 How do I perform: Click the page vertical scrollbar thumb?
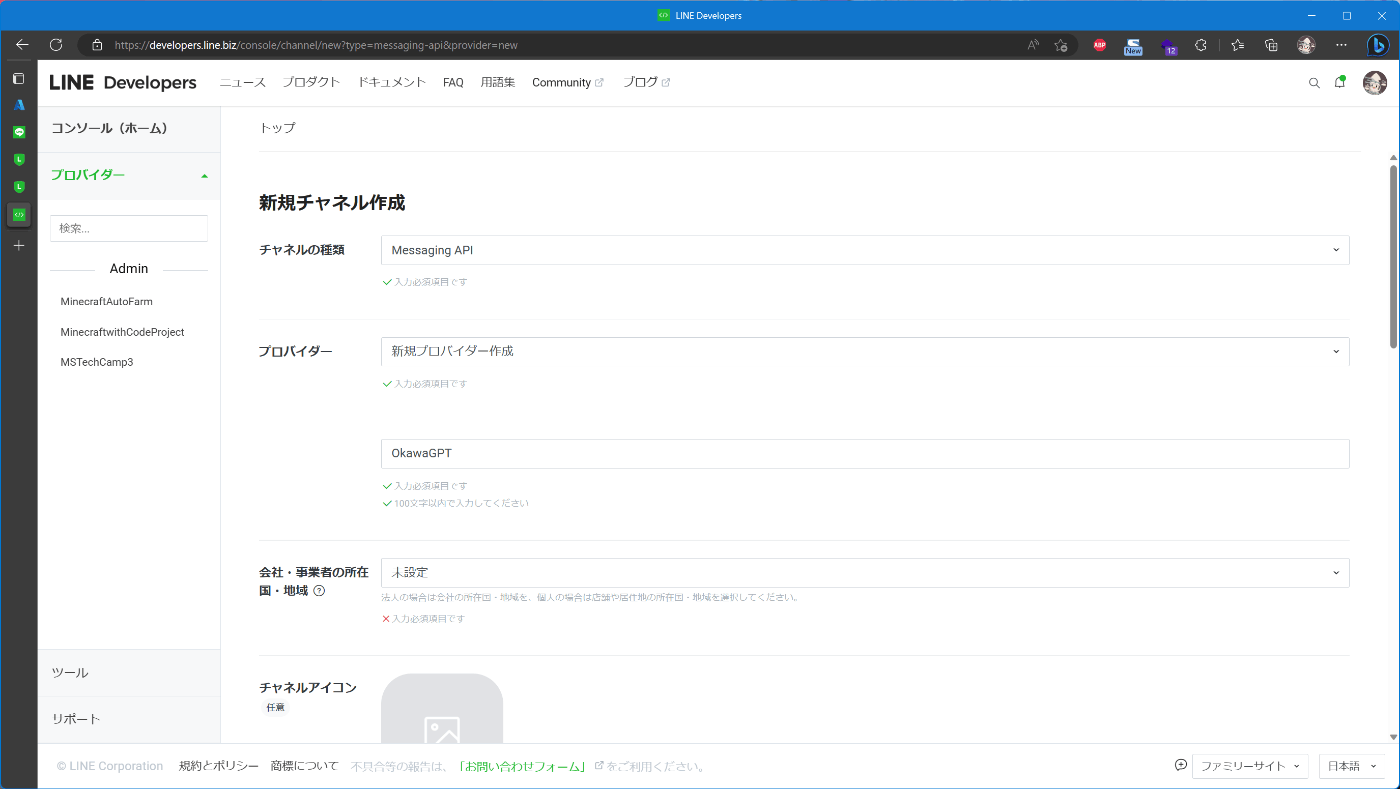(x=1393, y=256)
